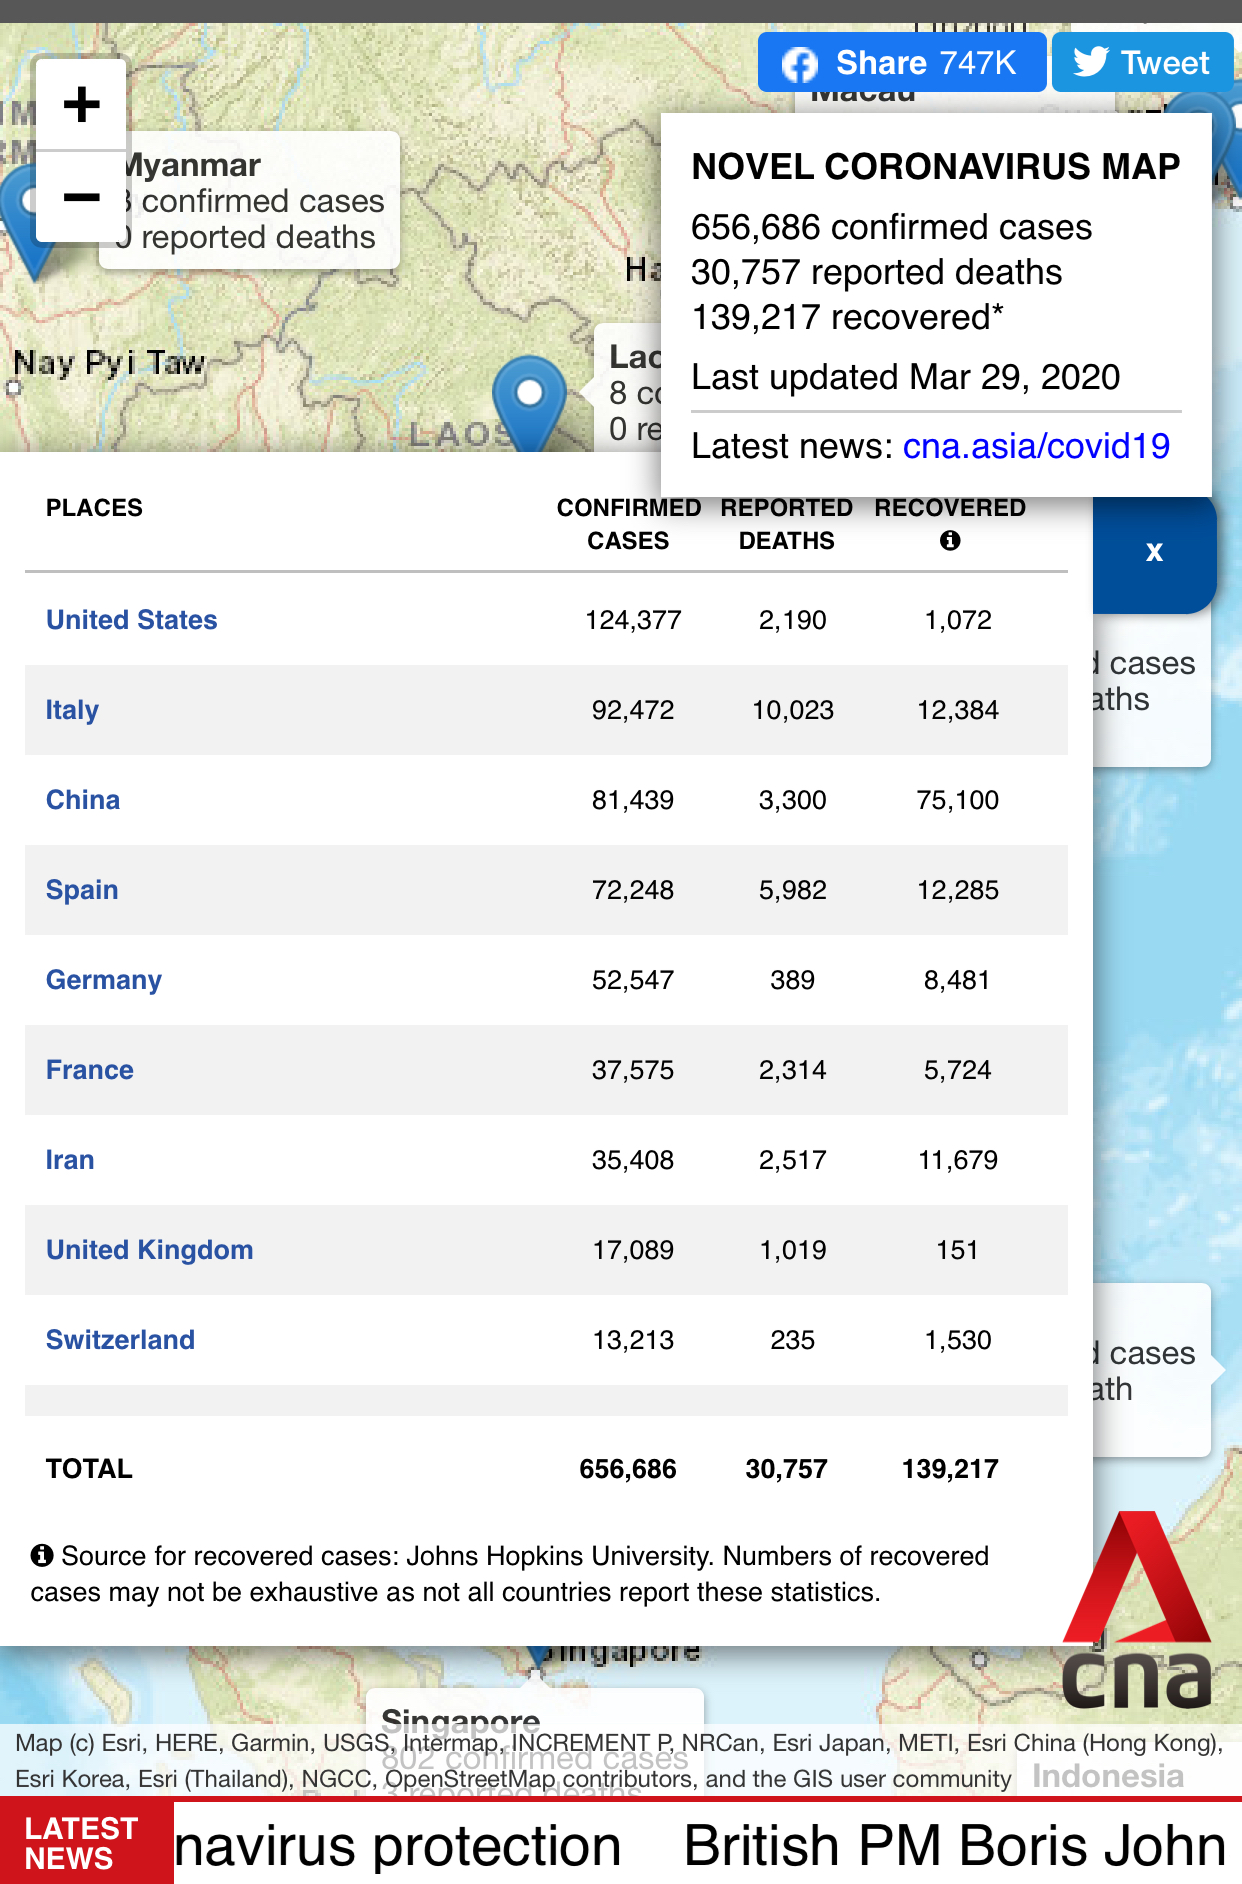This screenshot has height=1884, width=1242.
Task: Click the info icon under Recovered header
Action: (949, 541)
